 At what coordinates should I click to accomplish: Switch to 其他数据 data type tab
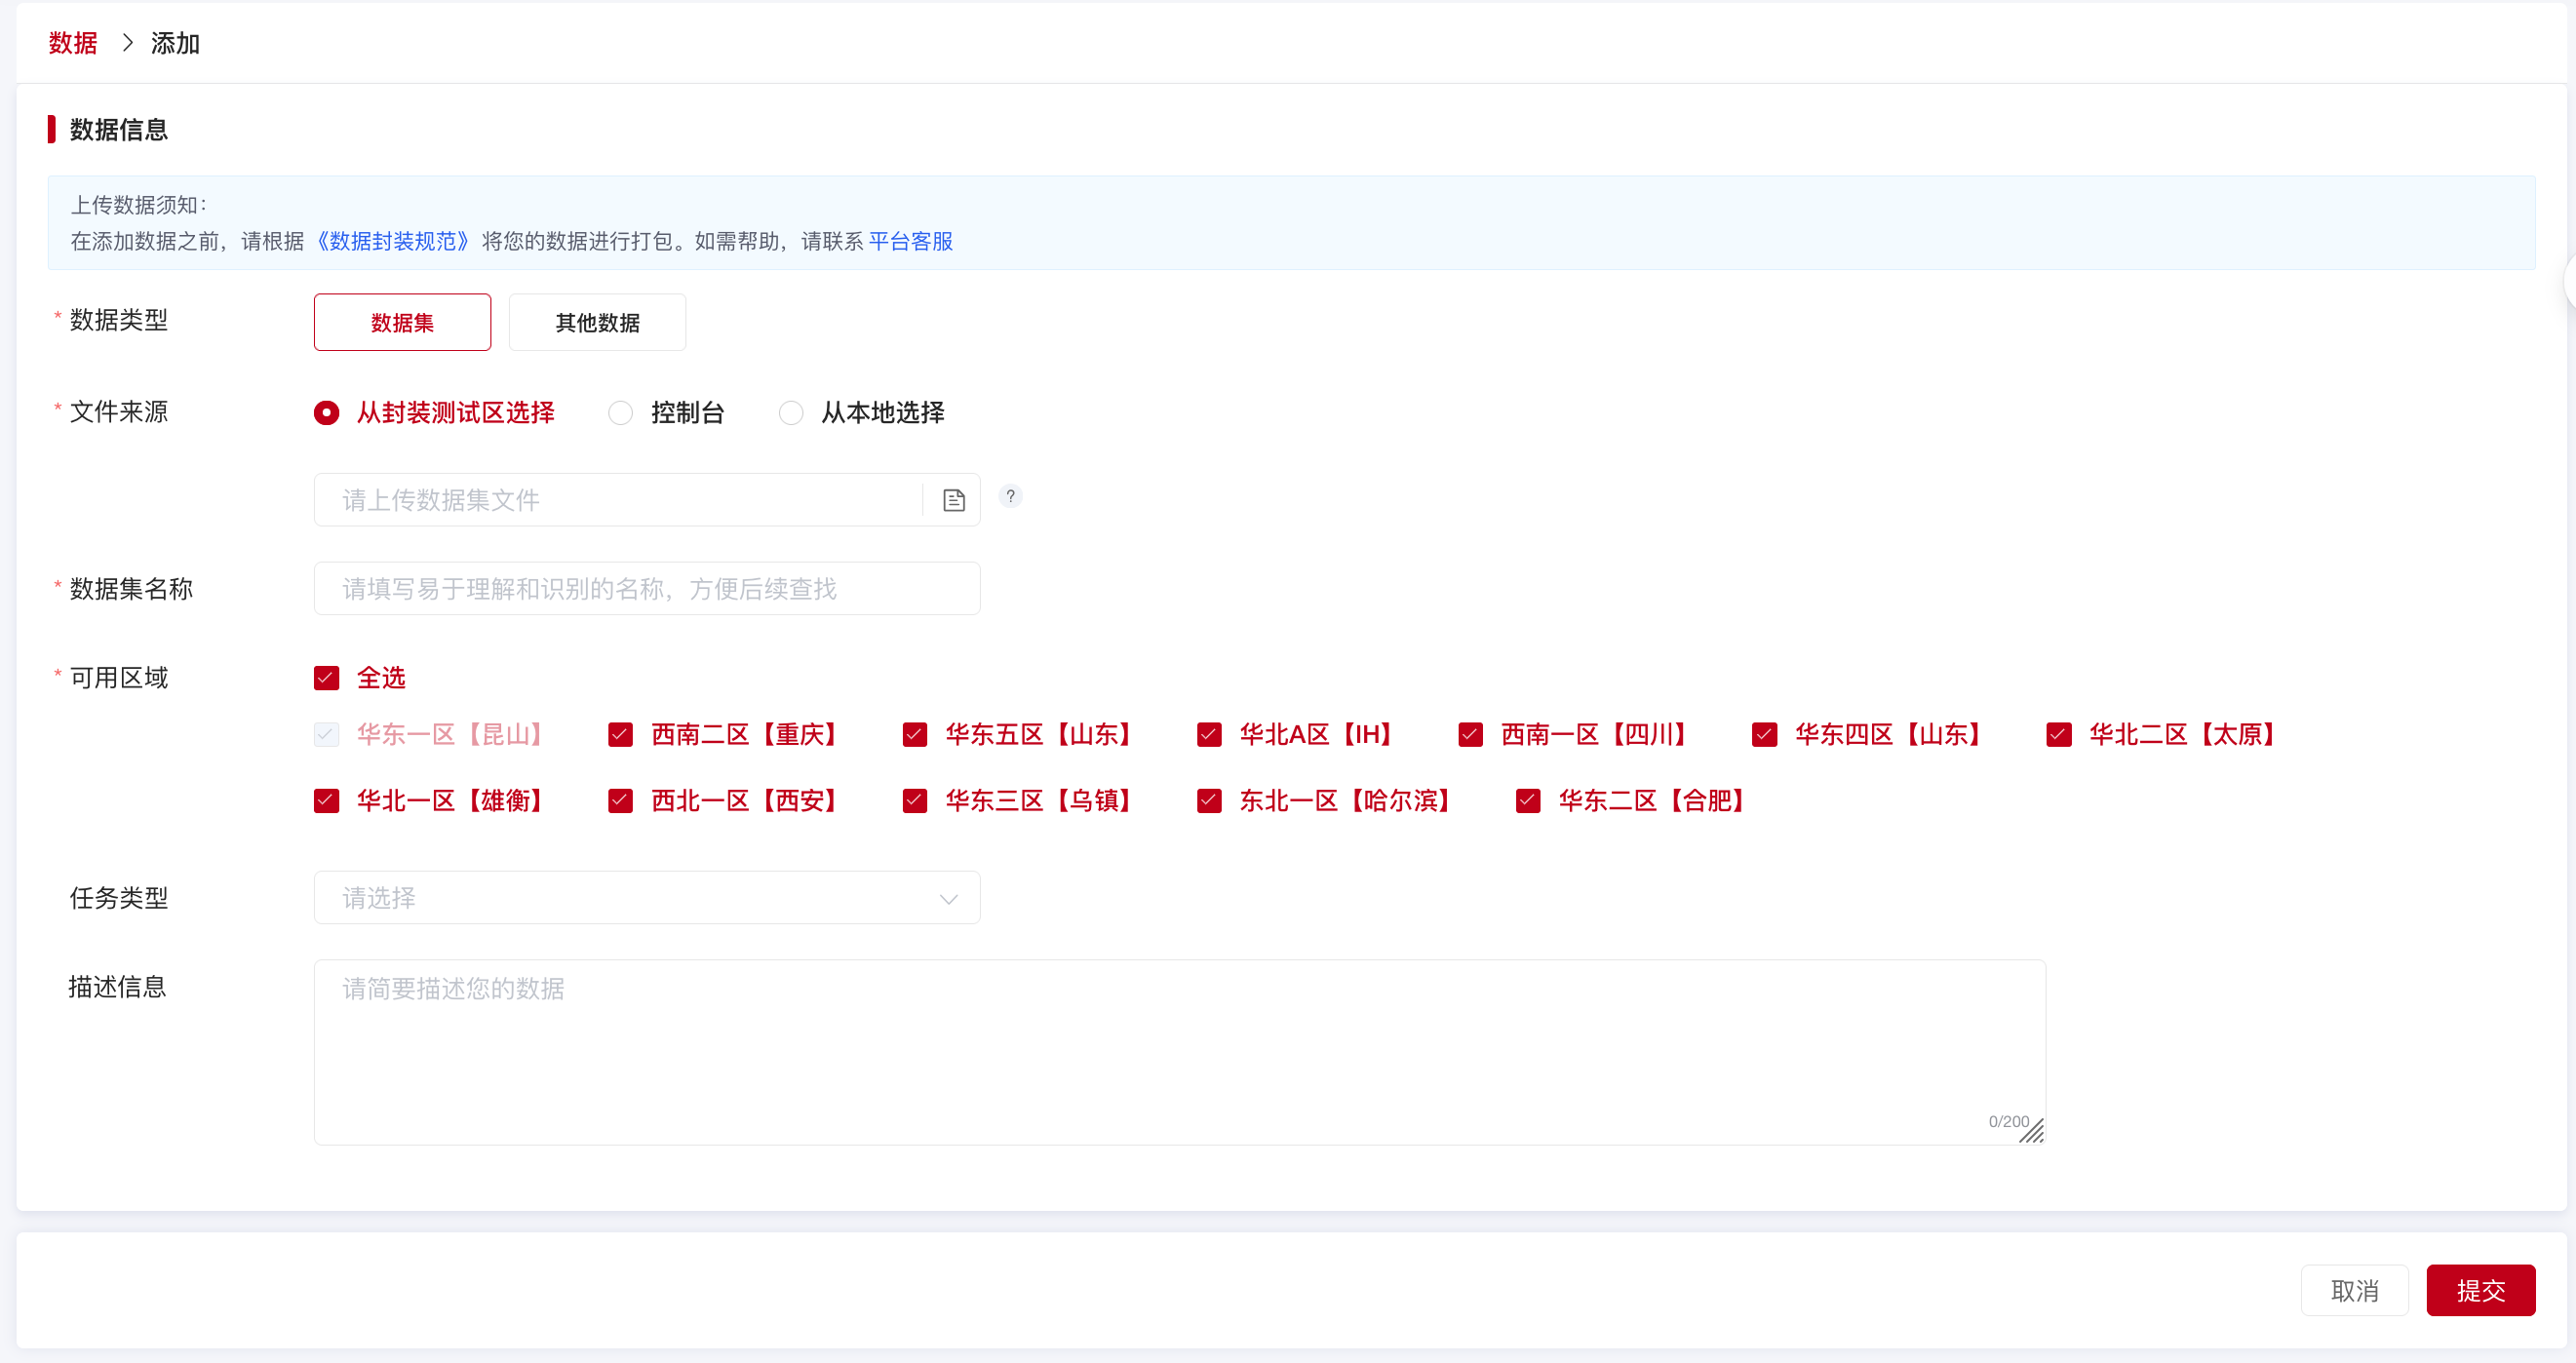click(597, 322)
